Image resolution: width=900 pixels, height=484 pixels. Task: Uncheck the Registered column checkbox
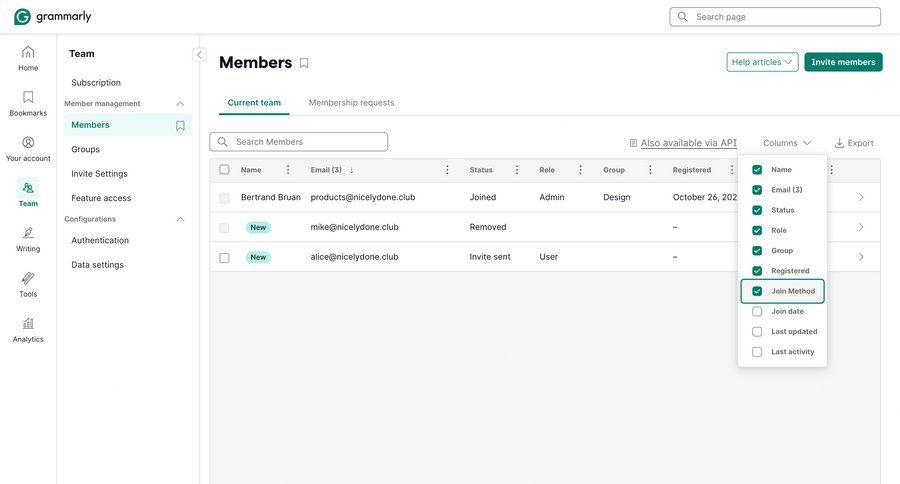pyautogui.click(x=757, y=270)
